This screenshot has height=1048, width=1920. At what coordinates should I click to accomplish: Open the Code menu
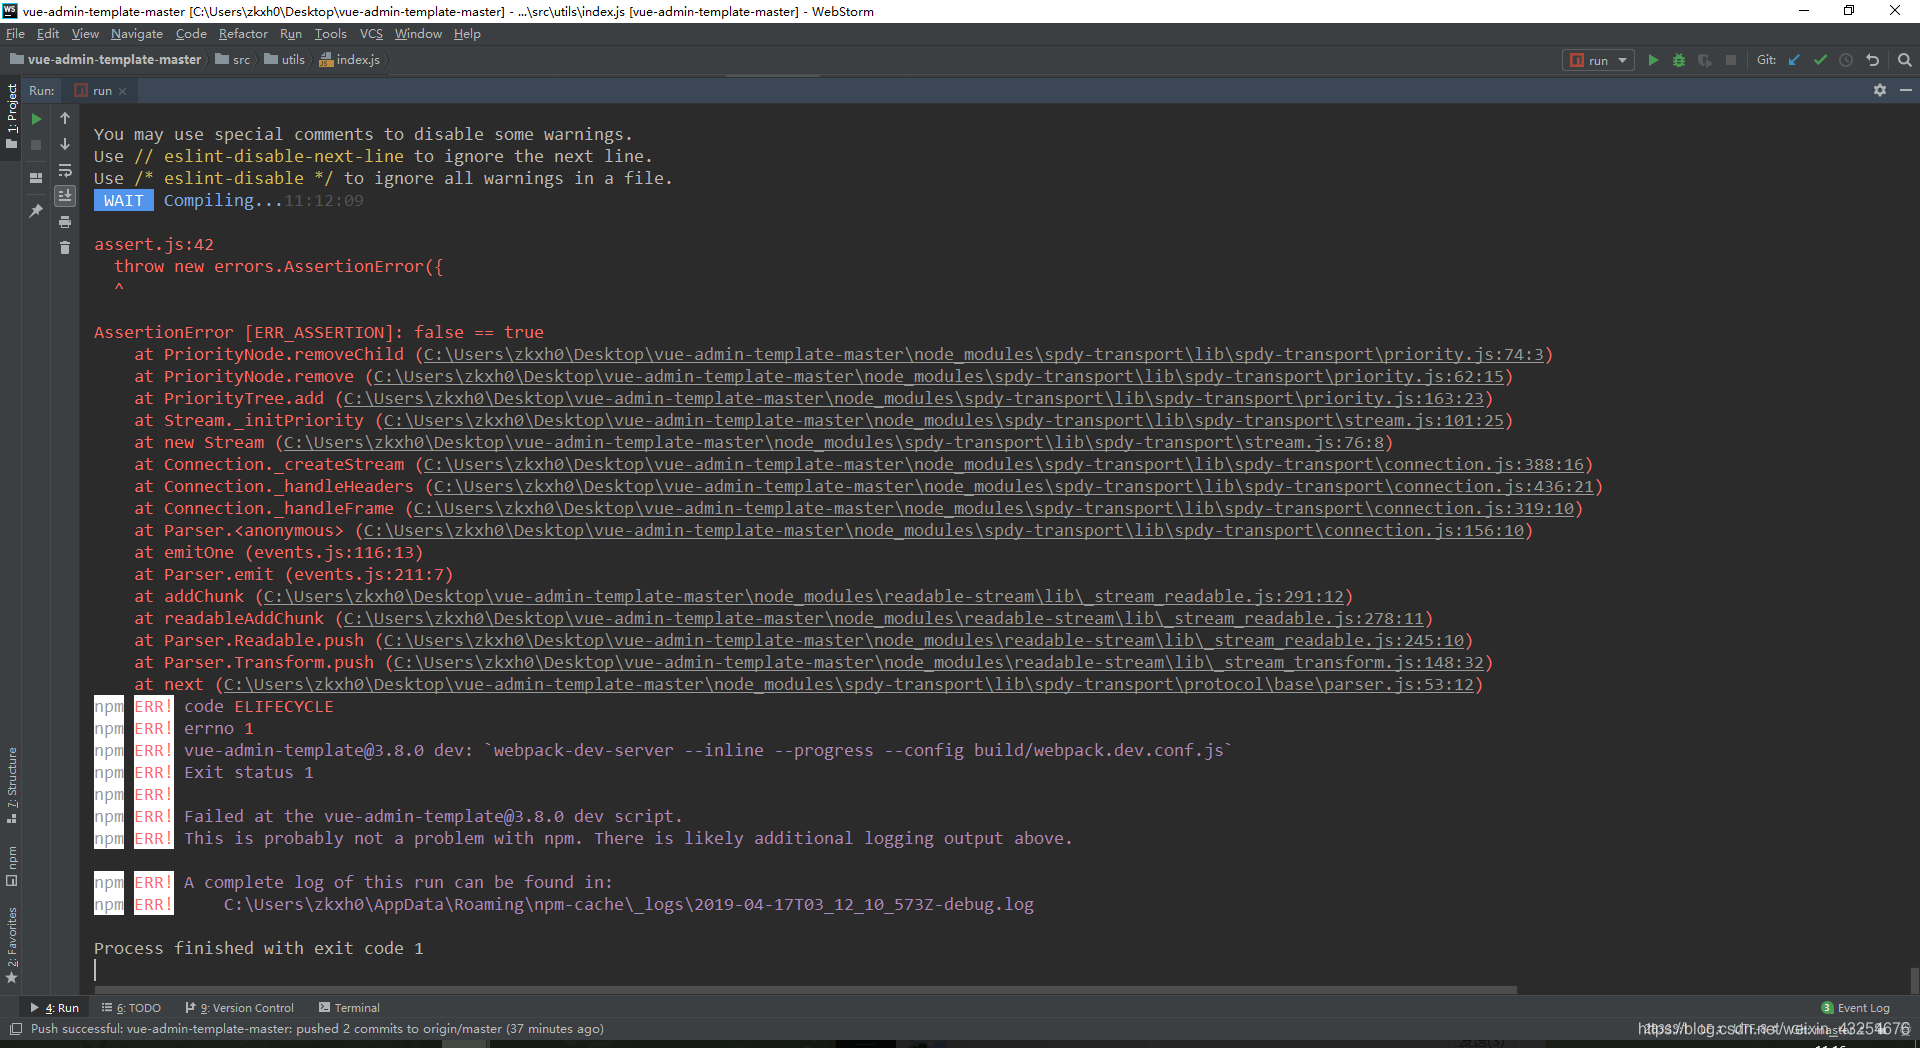coord(191,34)
